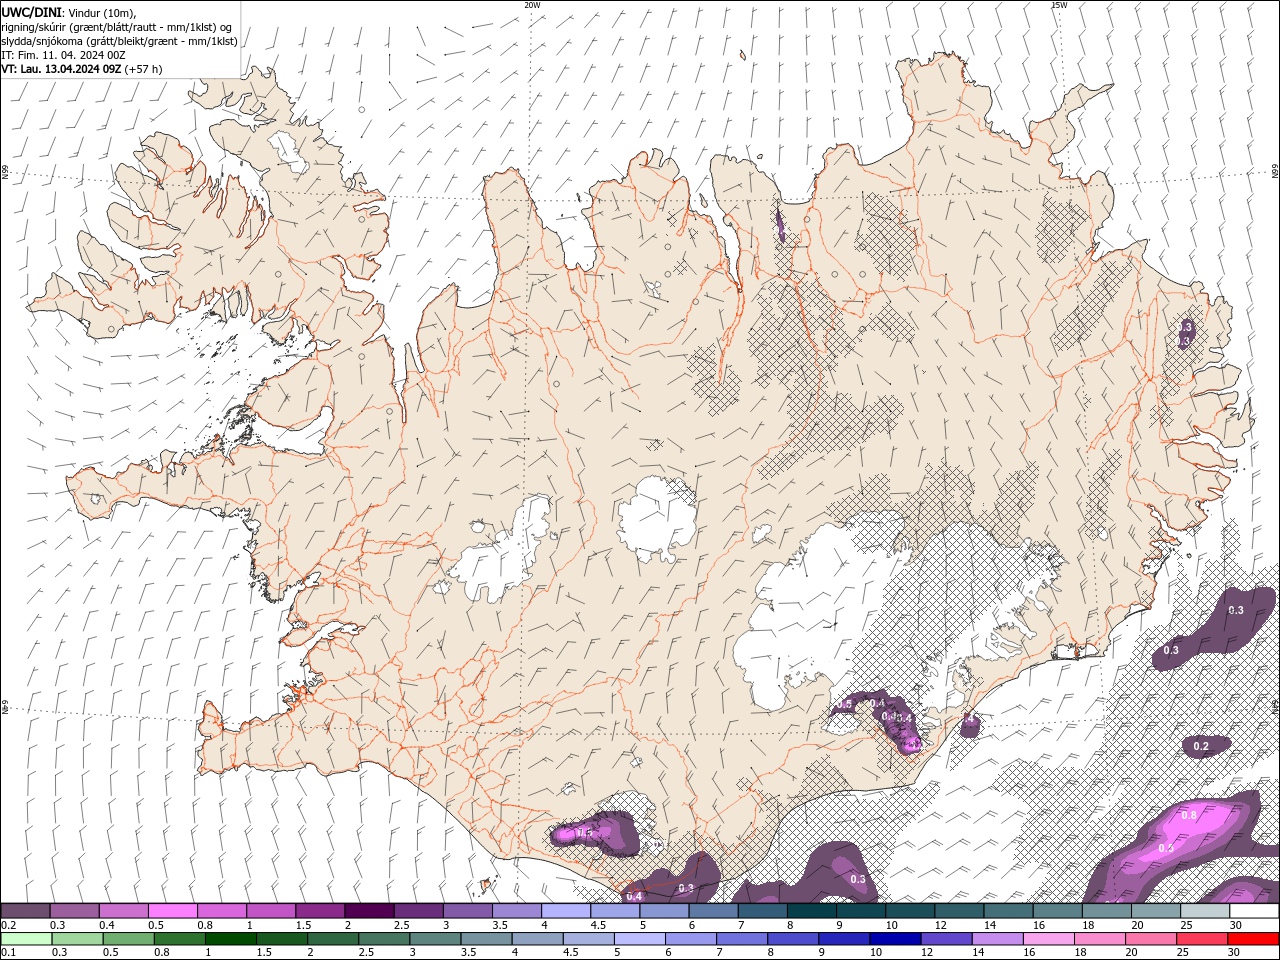Pick the upper legend 30 white swatch
The height and width of the screenshot is (960, 1280).
(x=1254, y=911)
